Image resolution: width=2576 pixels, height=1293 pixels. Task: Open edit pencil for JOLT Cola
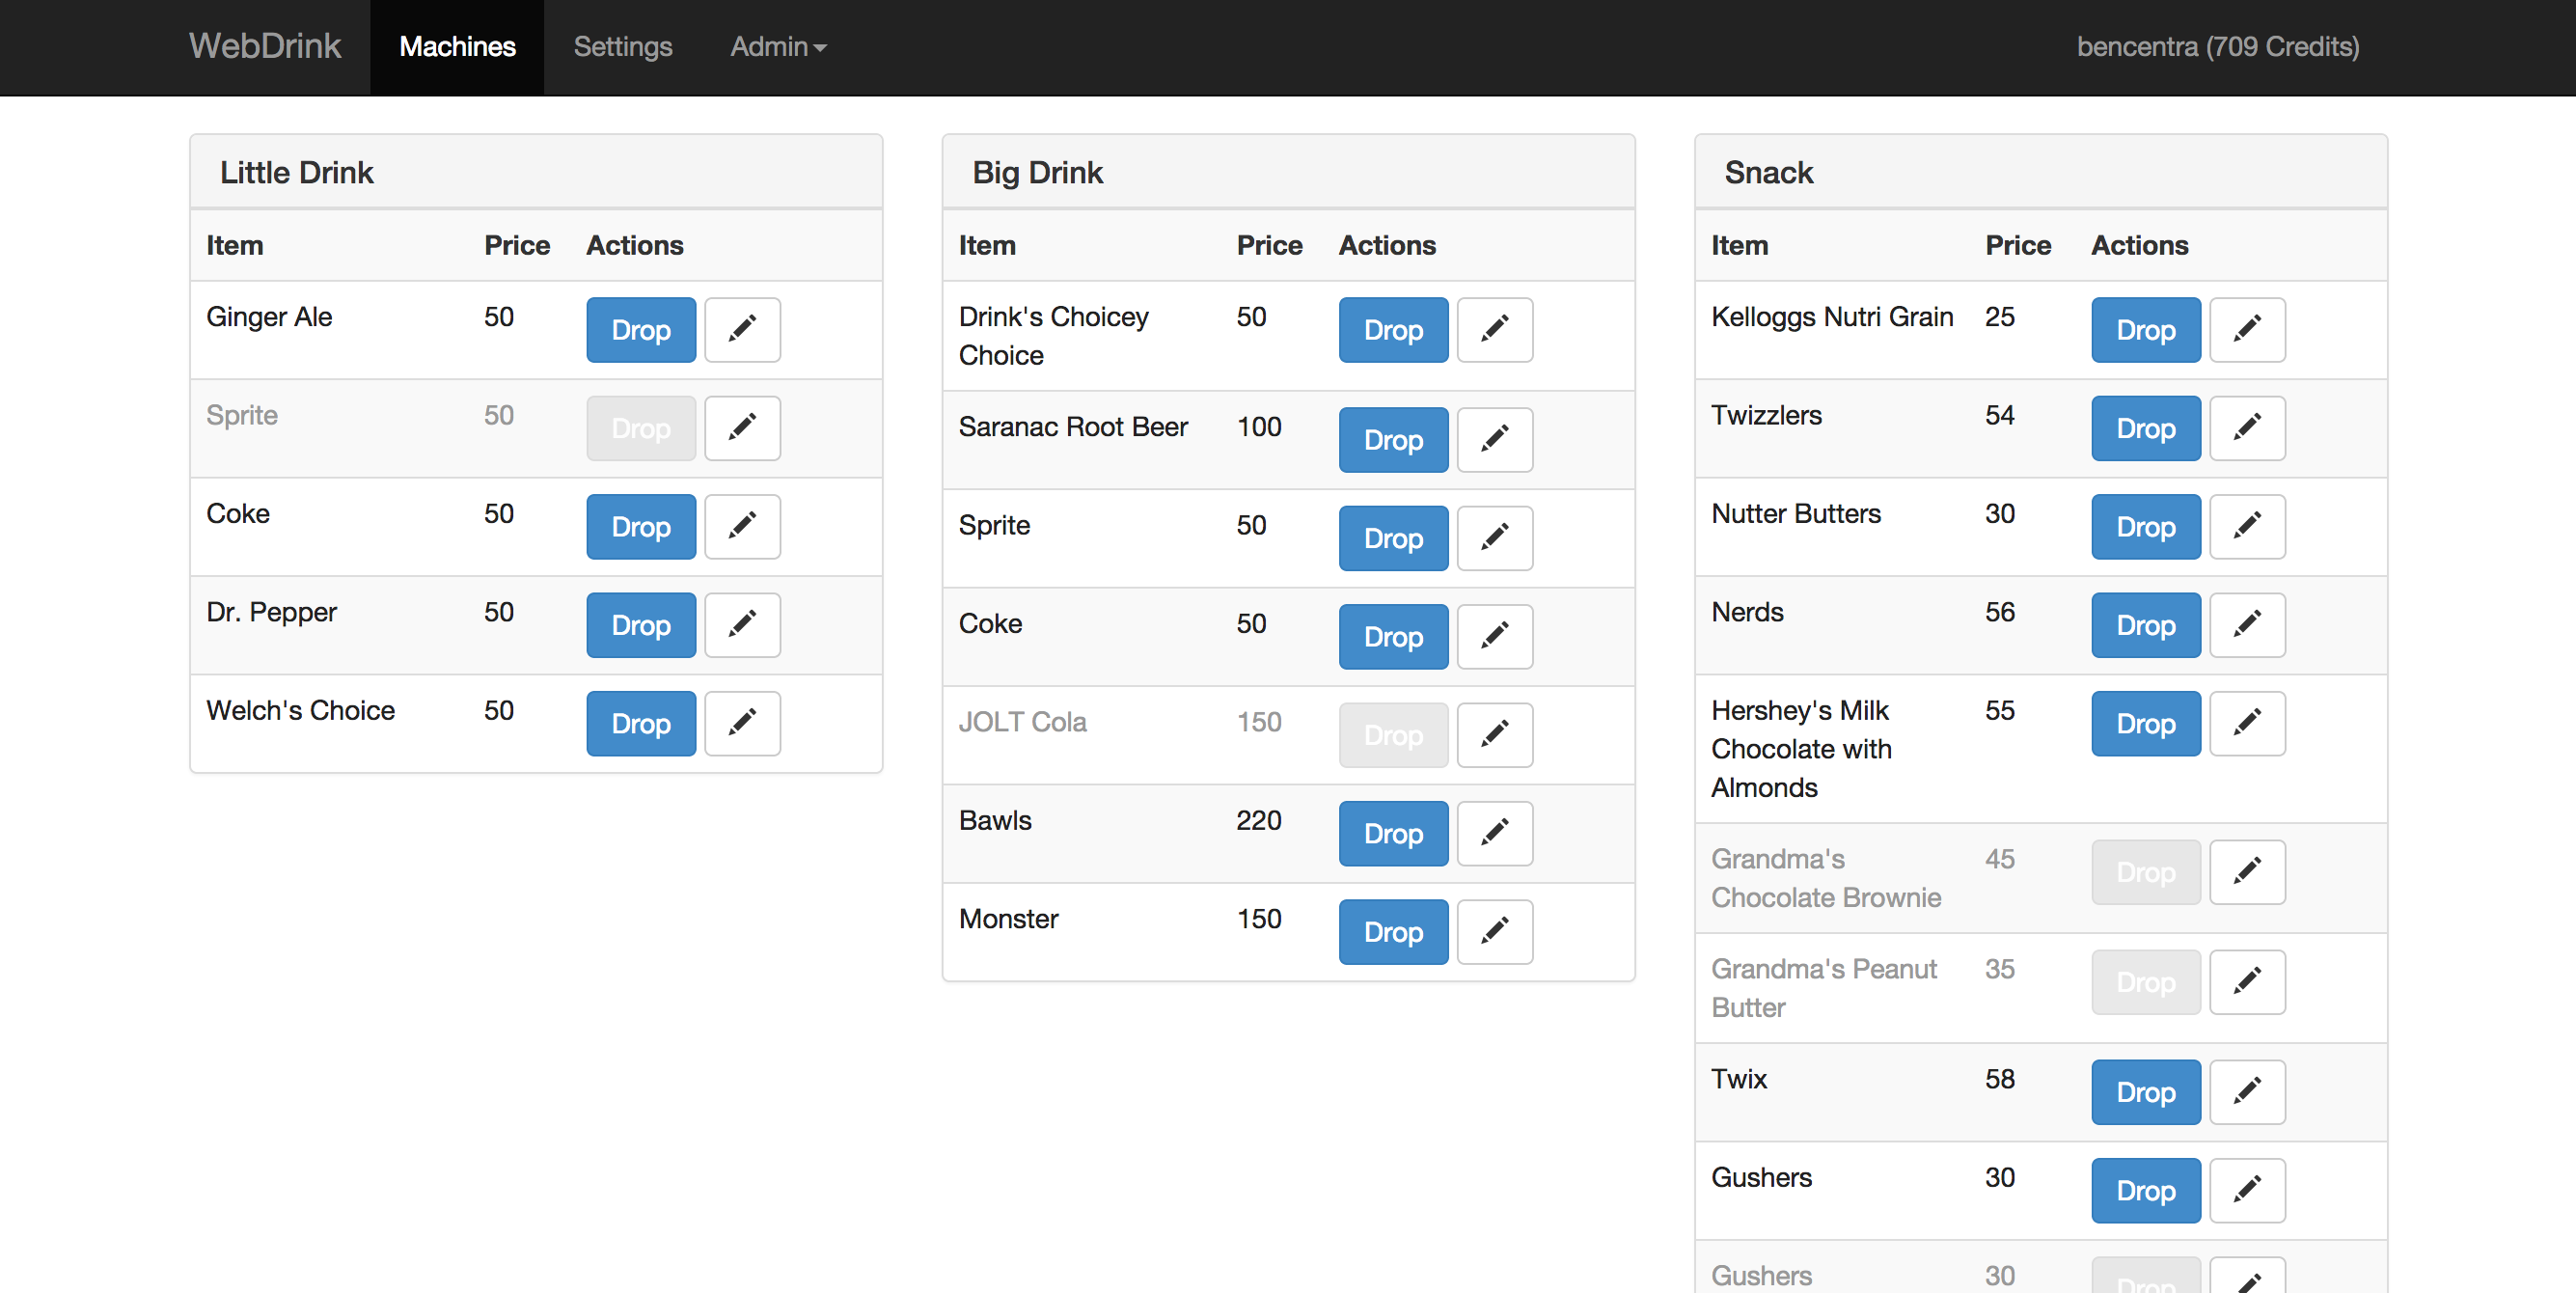pos(1494,735)
